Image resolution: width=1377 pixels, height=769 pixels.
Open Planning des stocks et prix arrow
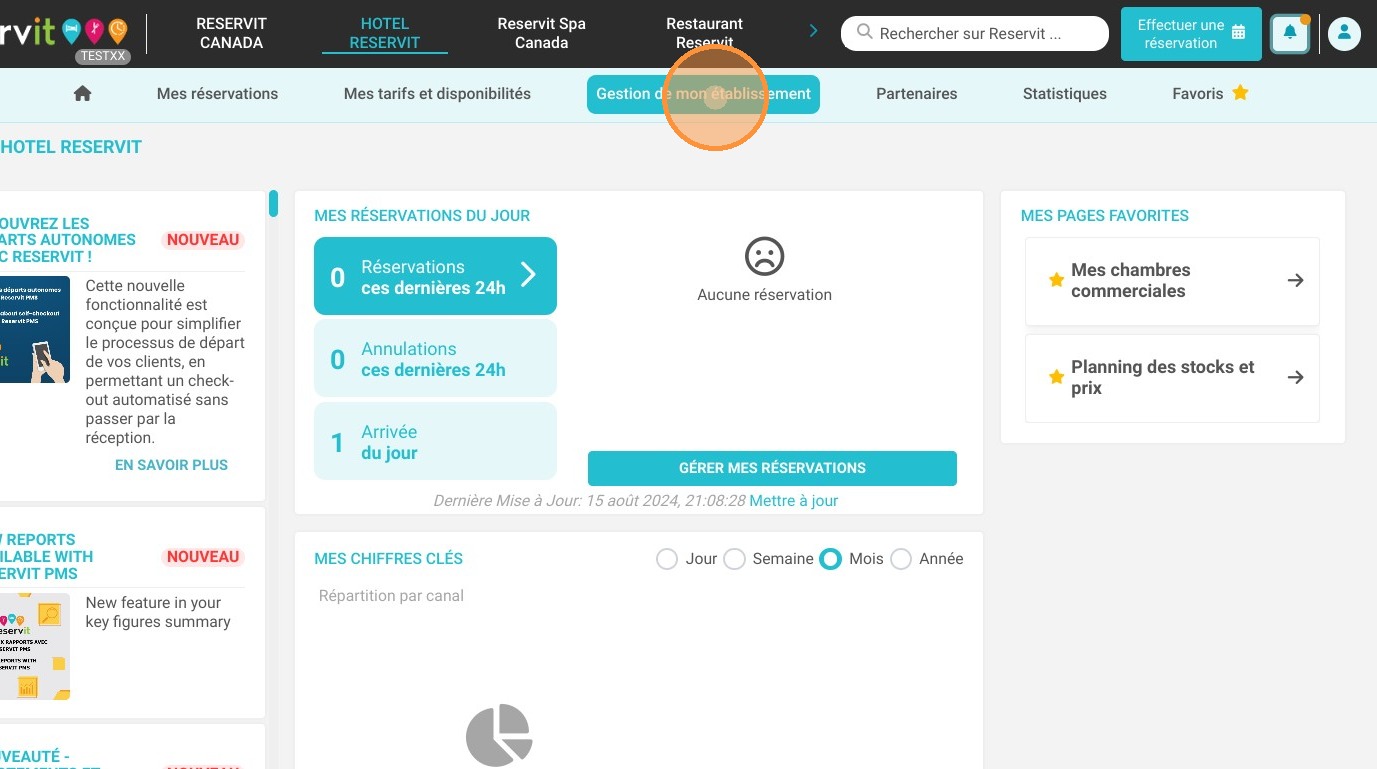click(1295, 377)
